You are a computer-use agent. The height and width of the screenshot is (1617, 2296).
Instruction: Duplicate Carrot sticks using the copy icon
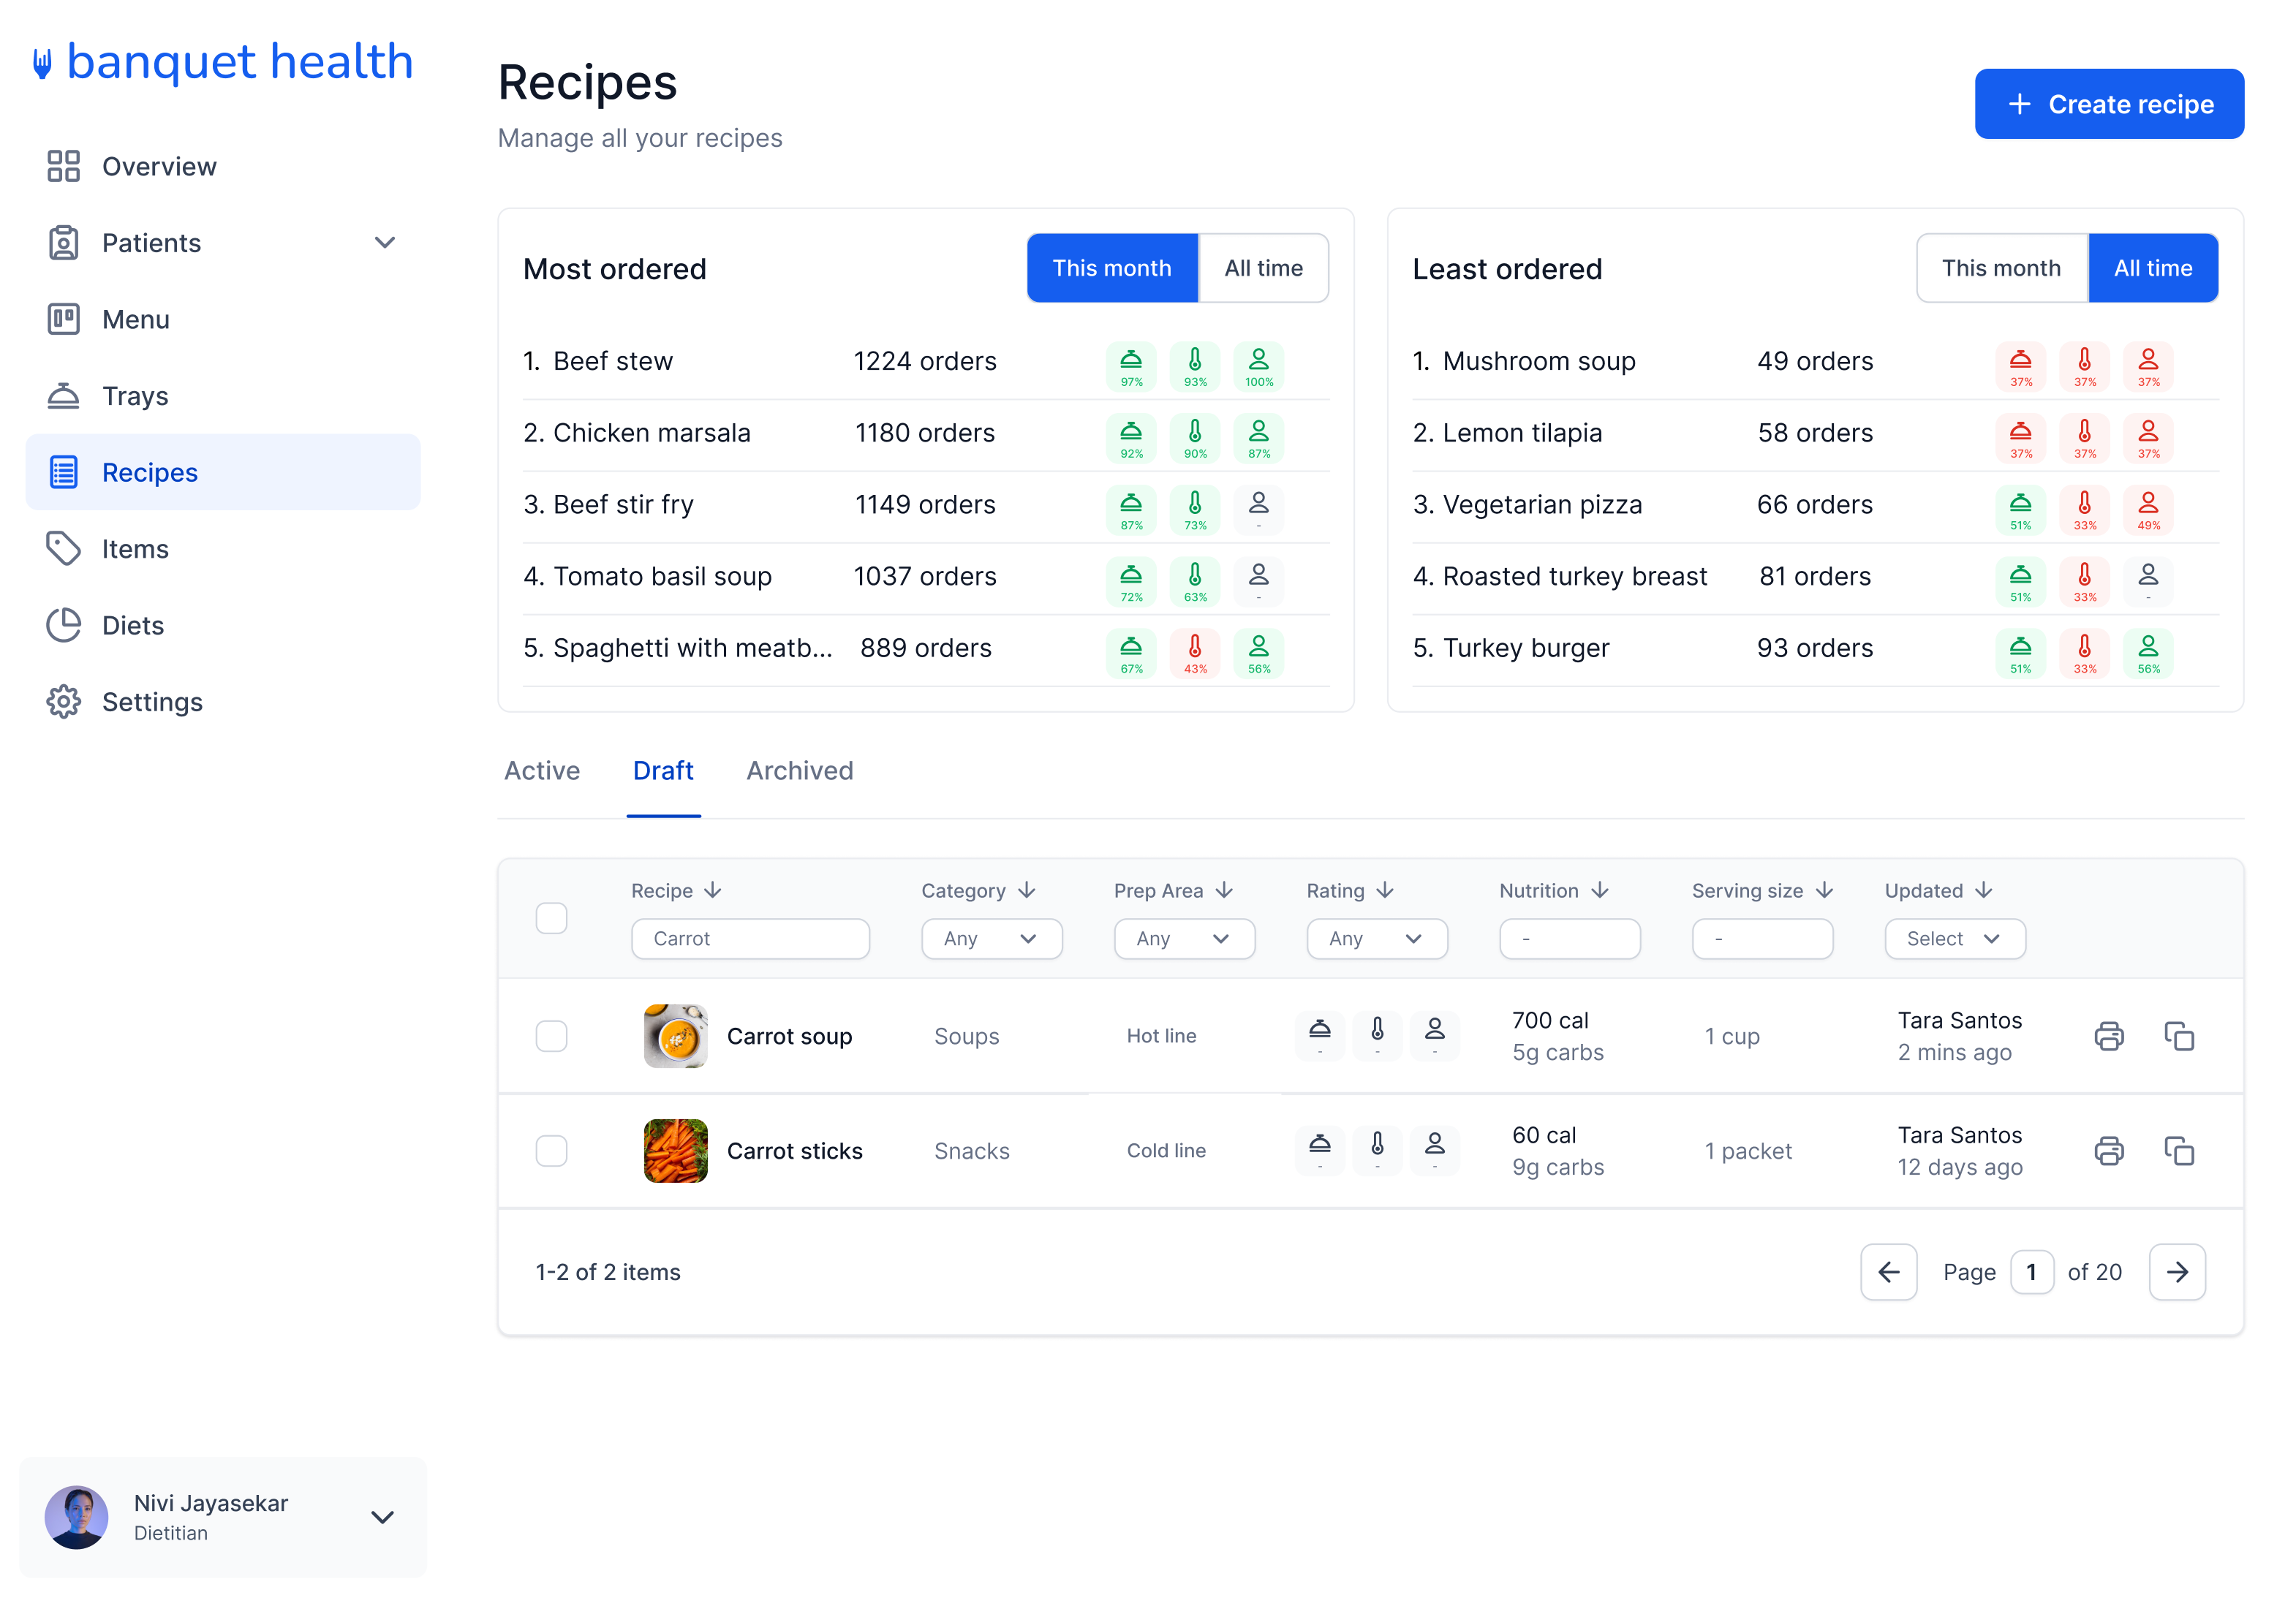pyautogui.click(x=2180, y=1151)
